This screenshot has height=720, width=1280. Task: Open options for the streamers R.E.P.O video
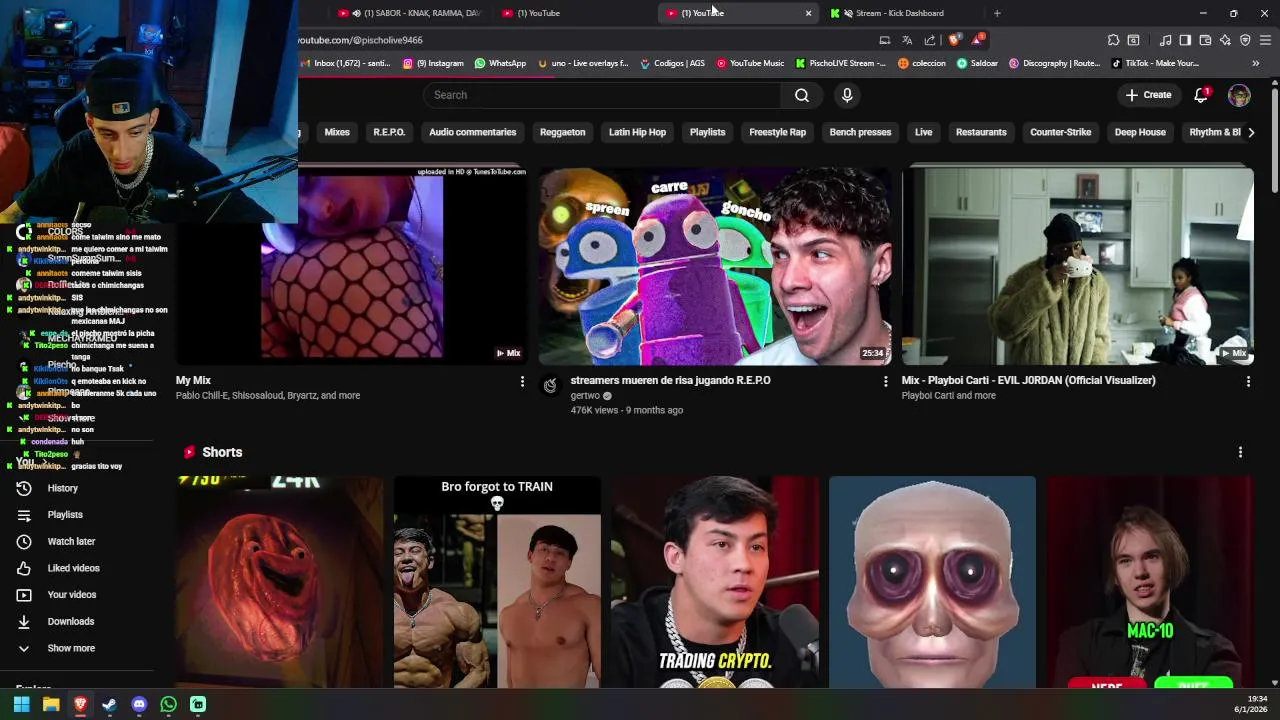(x=885, y=381)
